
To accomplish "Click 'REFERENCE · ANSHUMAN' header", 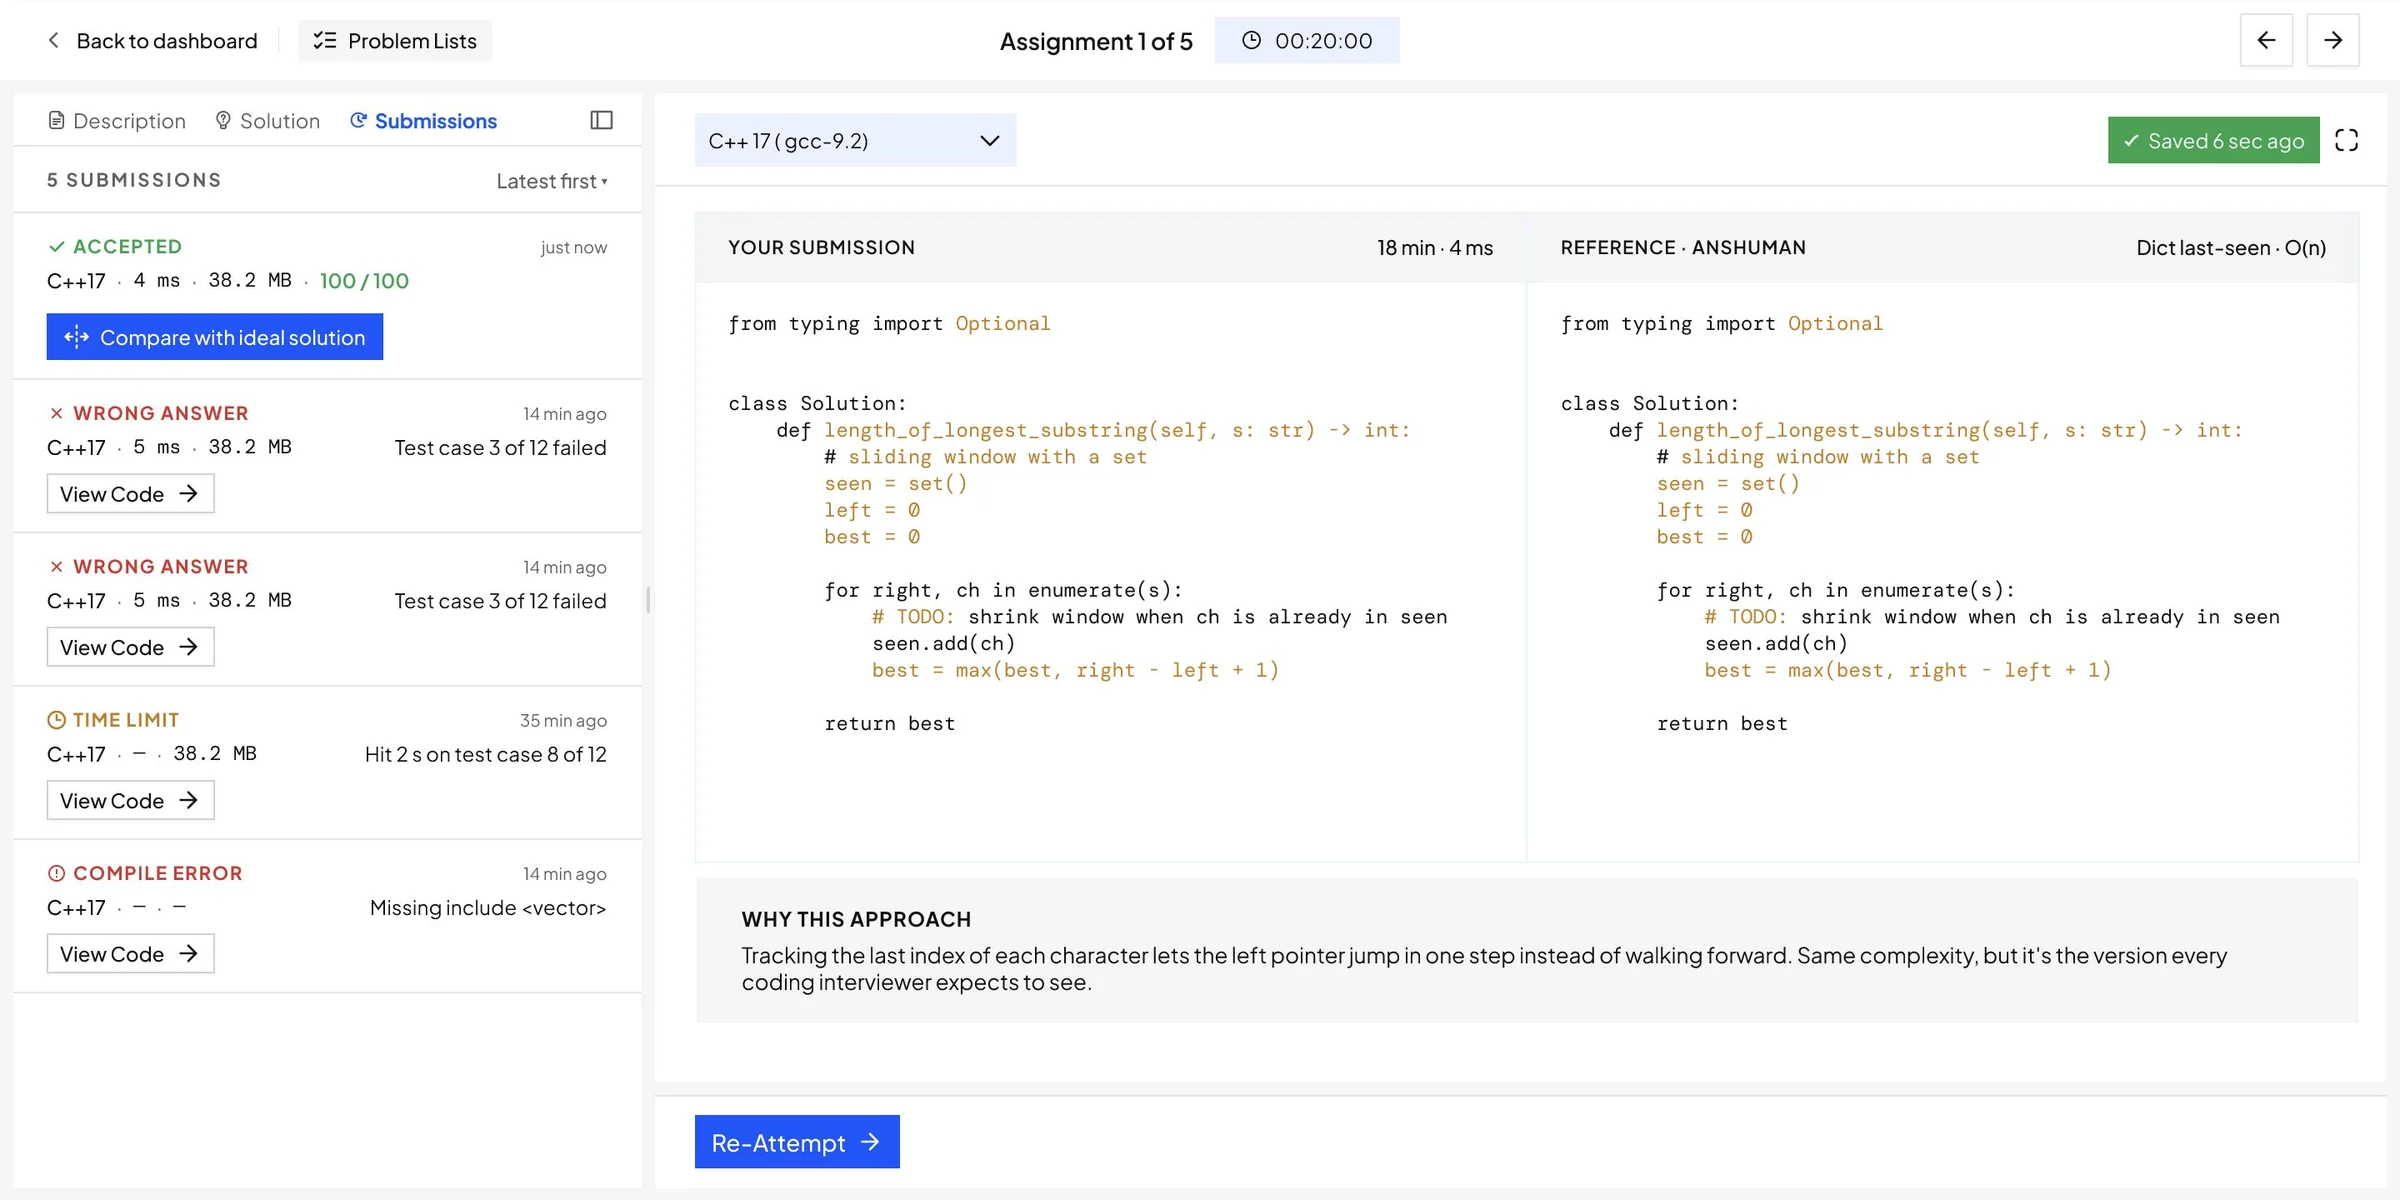I will tap(1683, 247).
